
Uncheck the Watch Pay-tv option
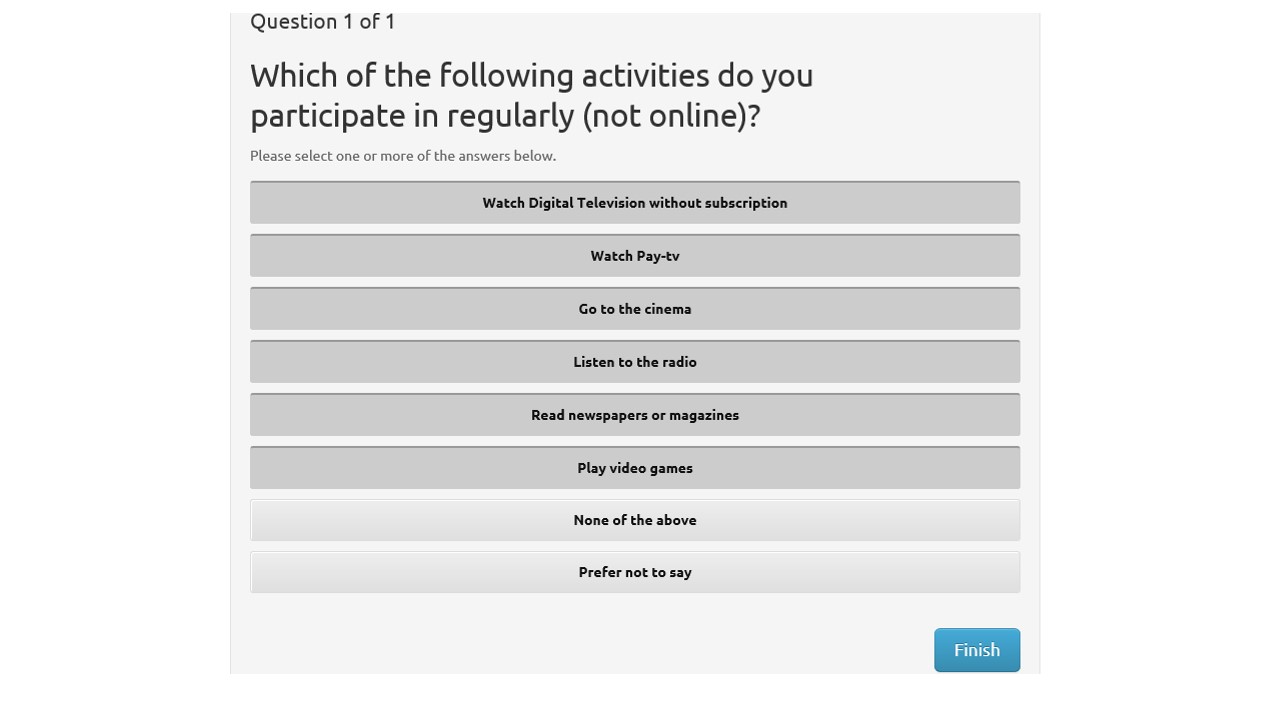tap(634, 256)
